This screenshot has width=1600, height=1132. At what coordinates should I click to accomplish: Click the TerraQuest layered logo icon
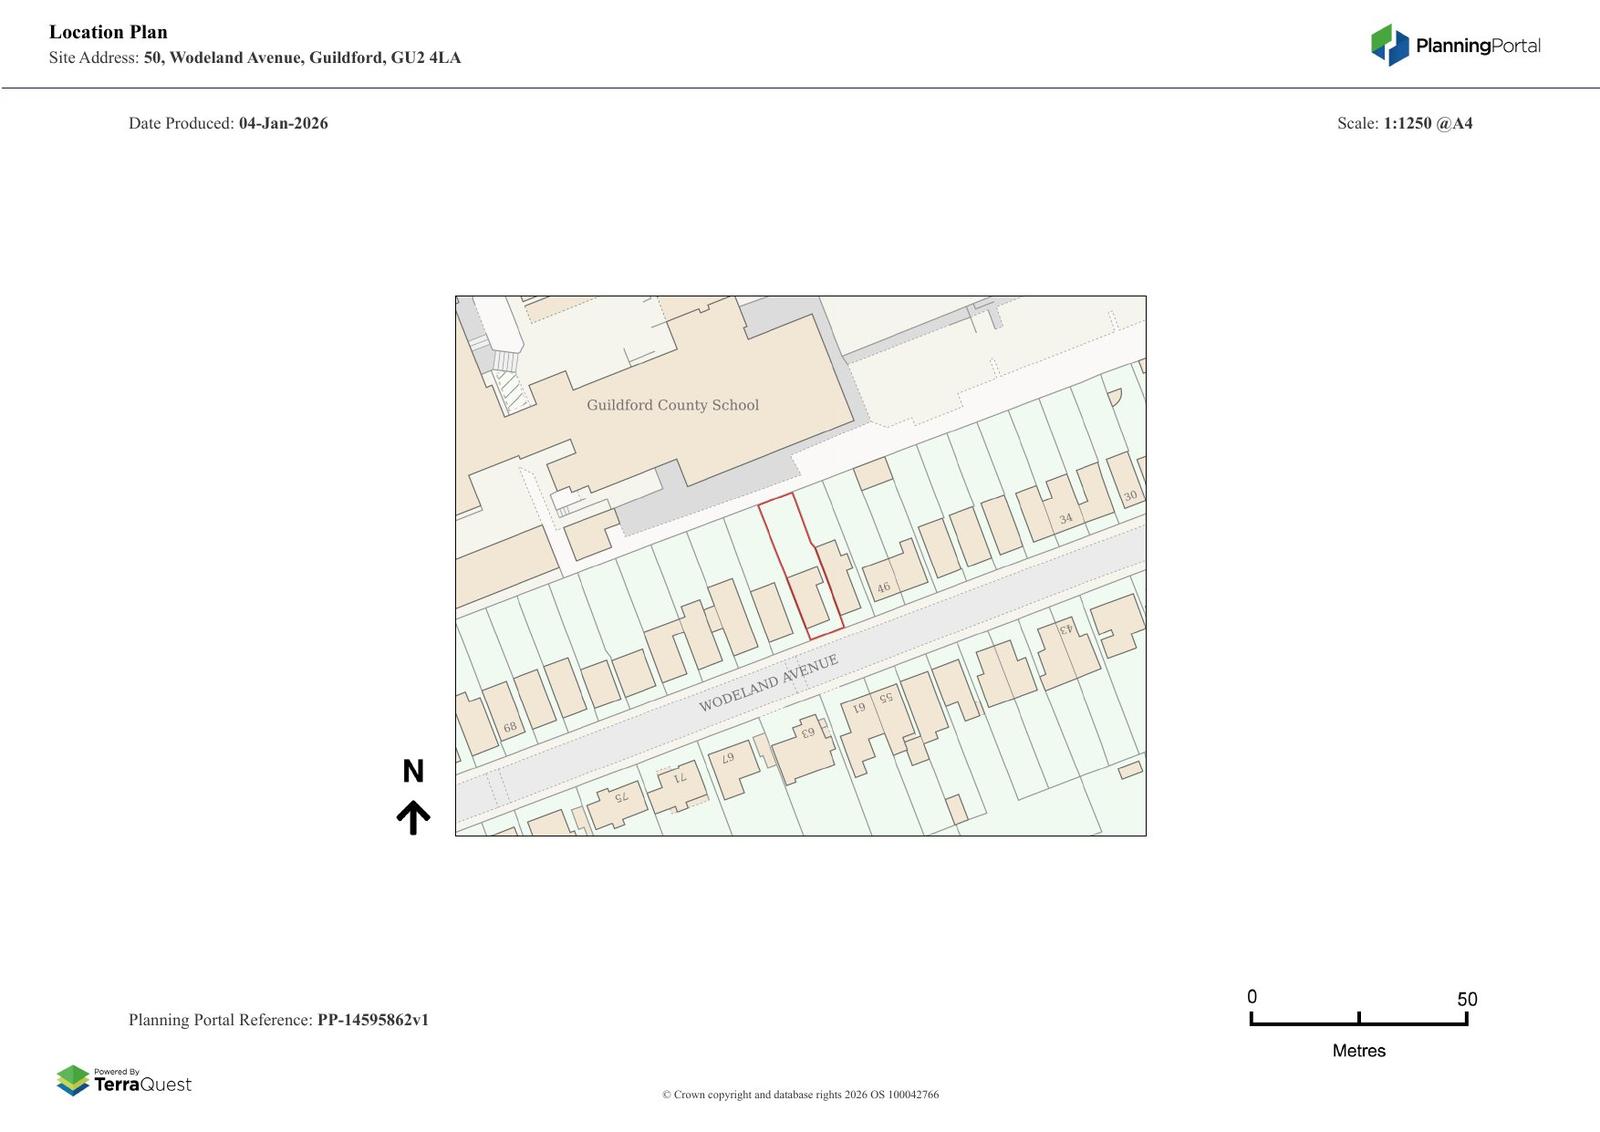click(x=73, y=1080)
